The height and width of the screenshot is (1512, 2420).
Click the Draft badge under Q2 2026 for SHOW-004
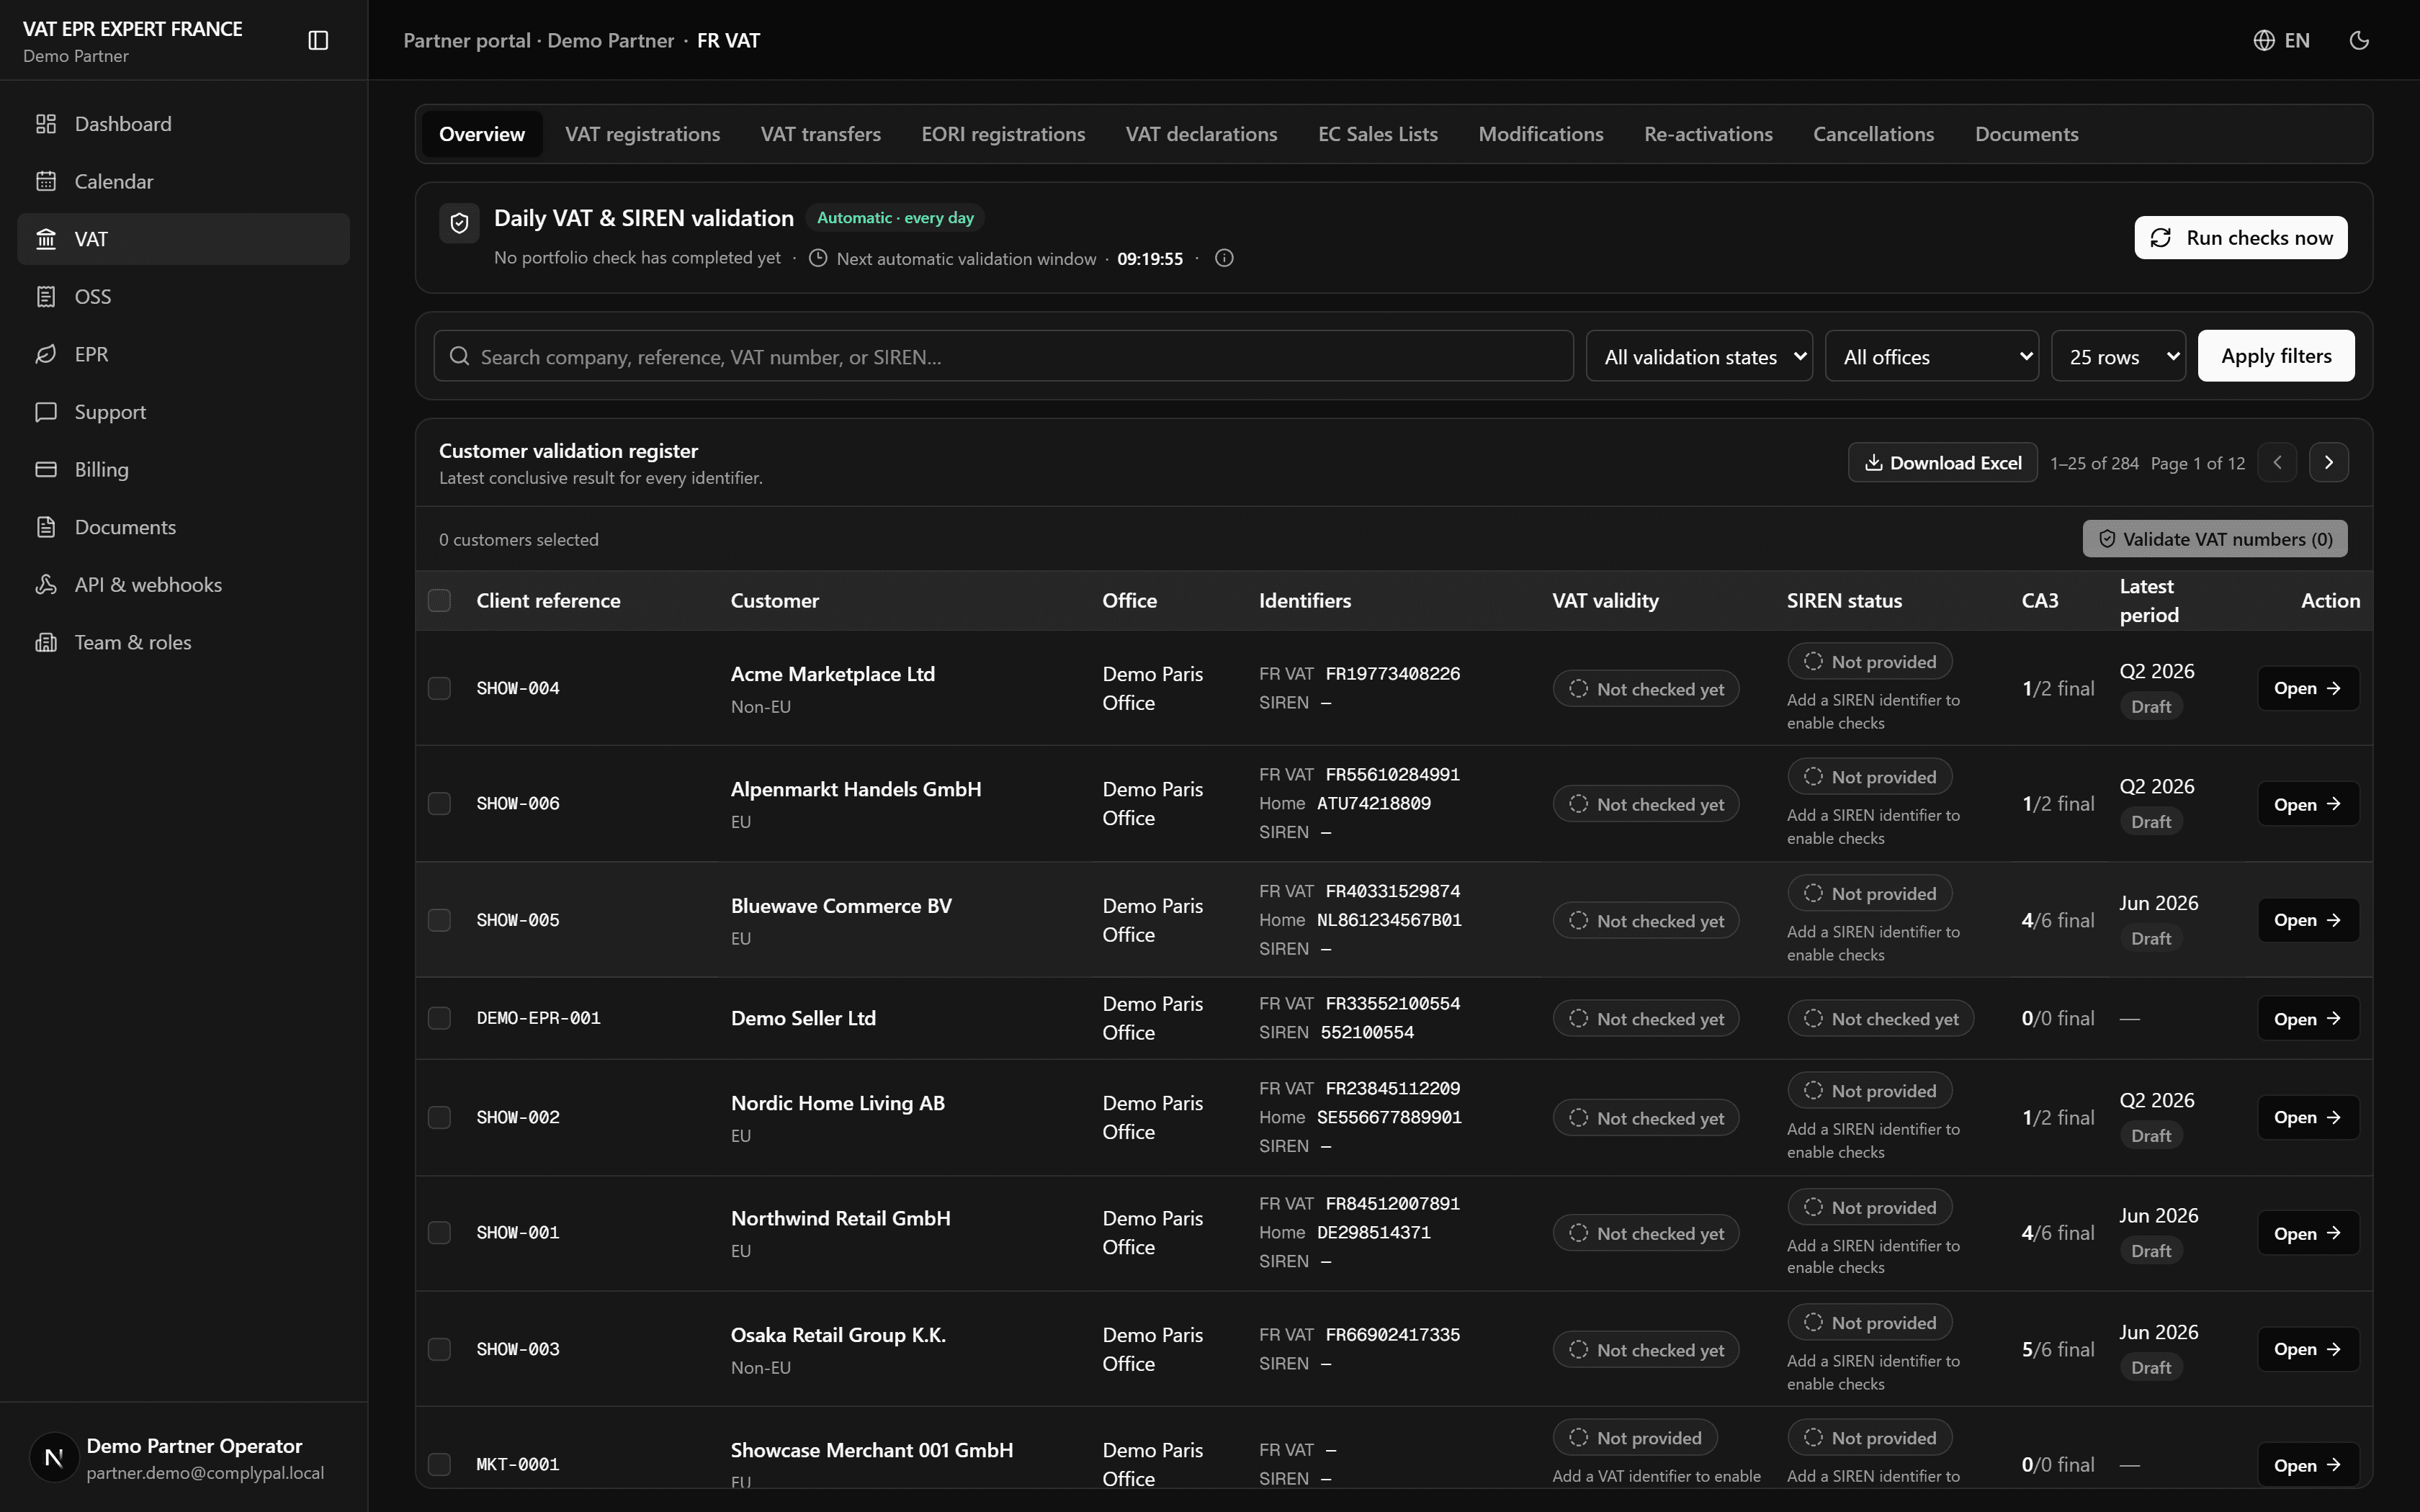pos(2150,707)
